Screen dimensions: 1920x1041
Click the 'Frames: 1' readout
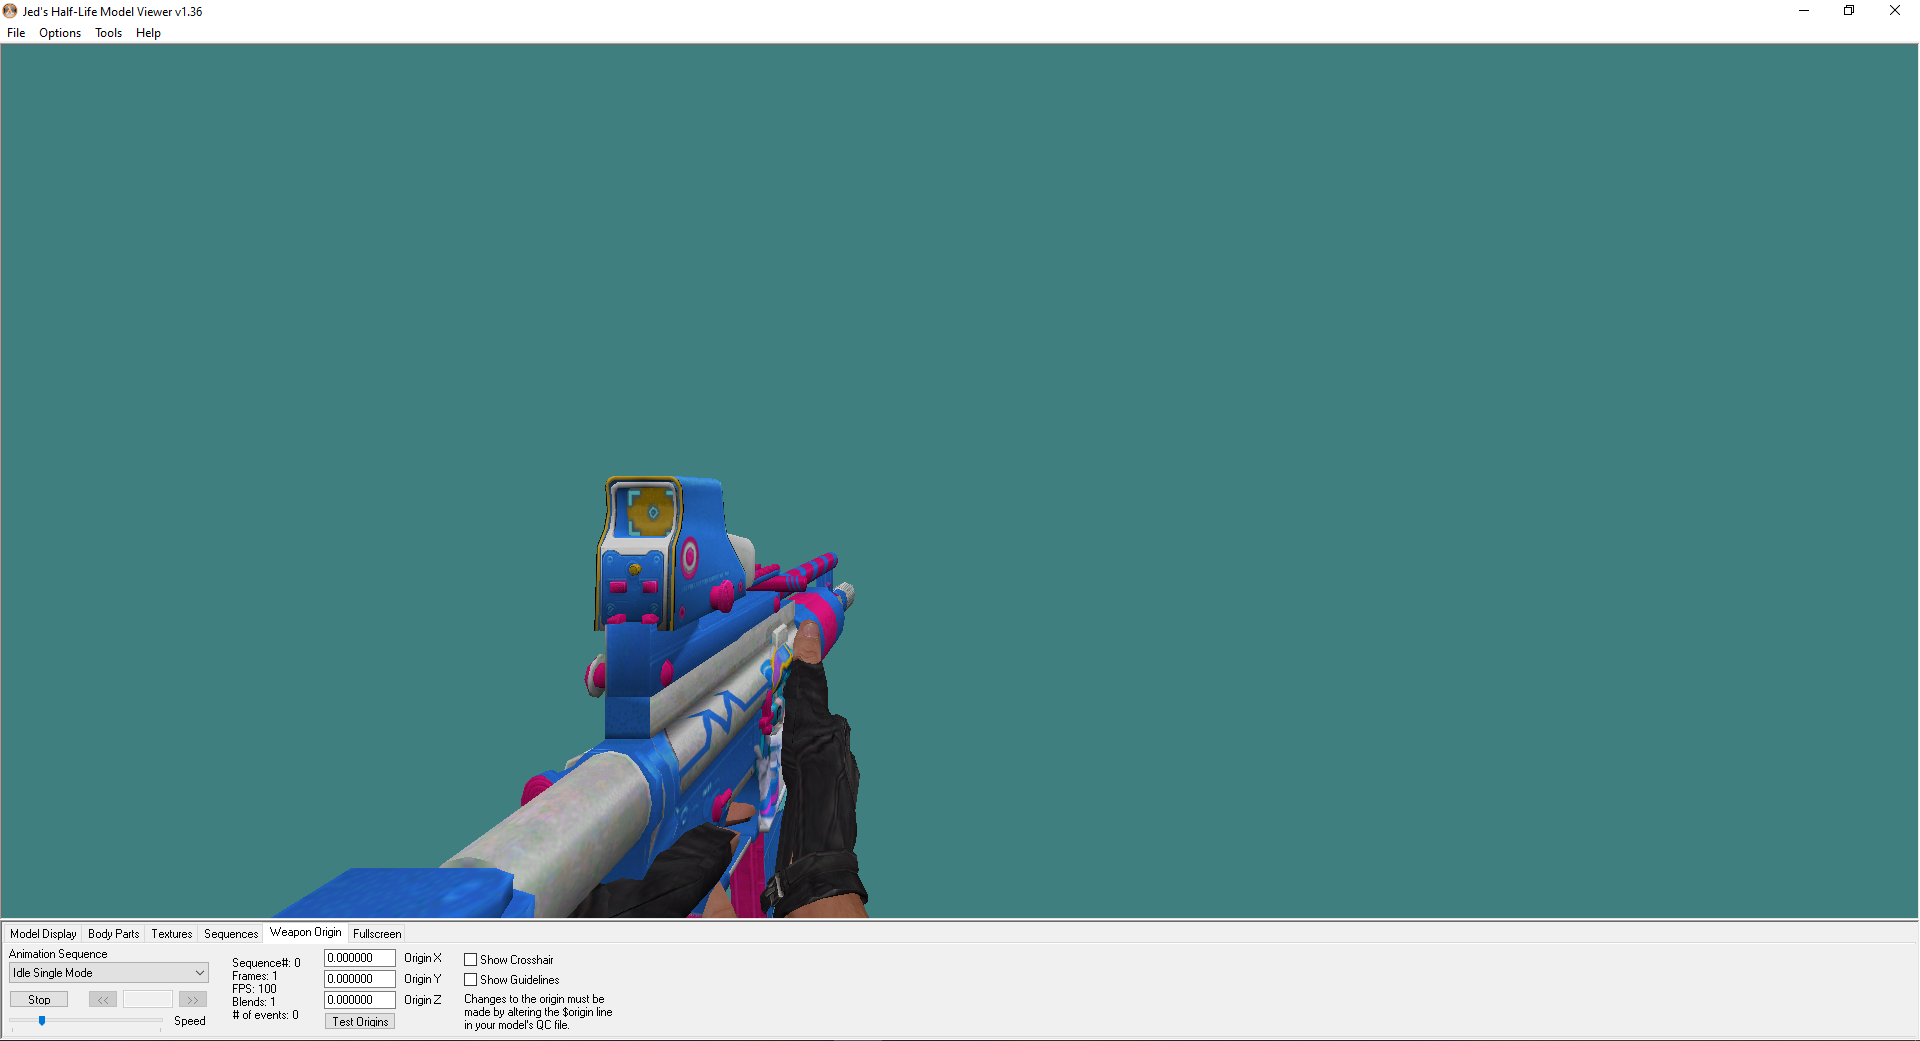click(x=255, y=976)
